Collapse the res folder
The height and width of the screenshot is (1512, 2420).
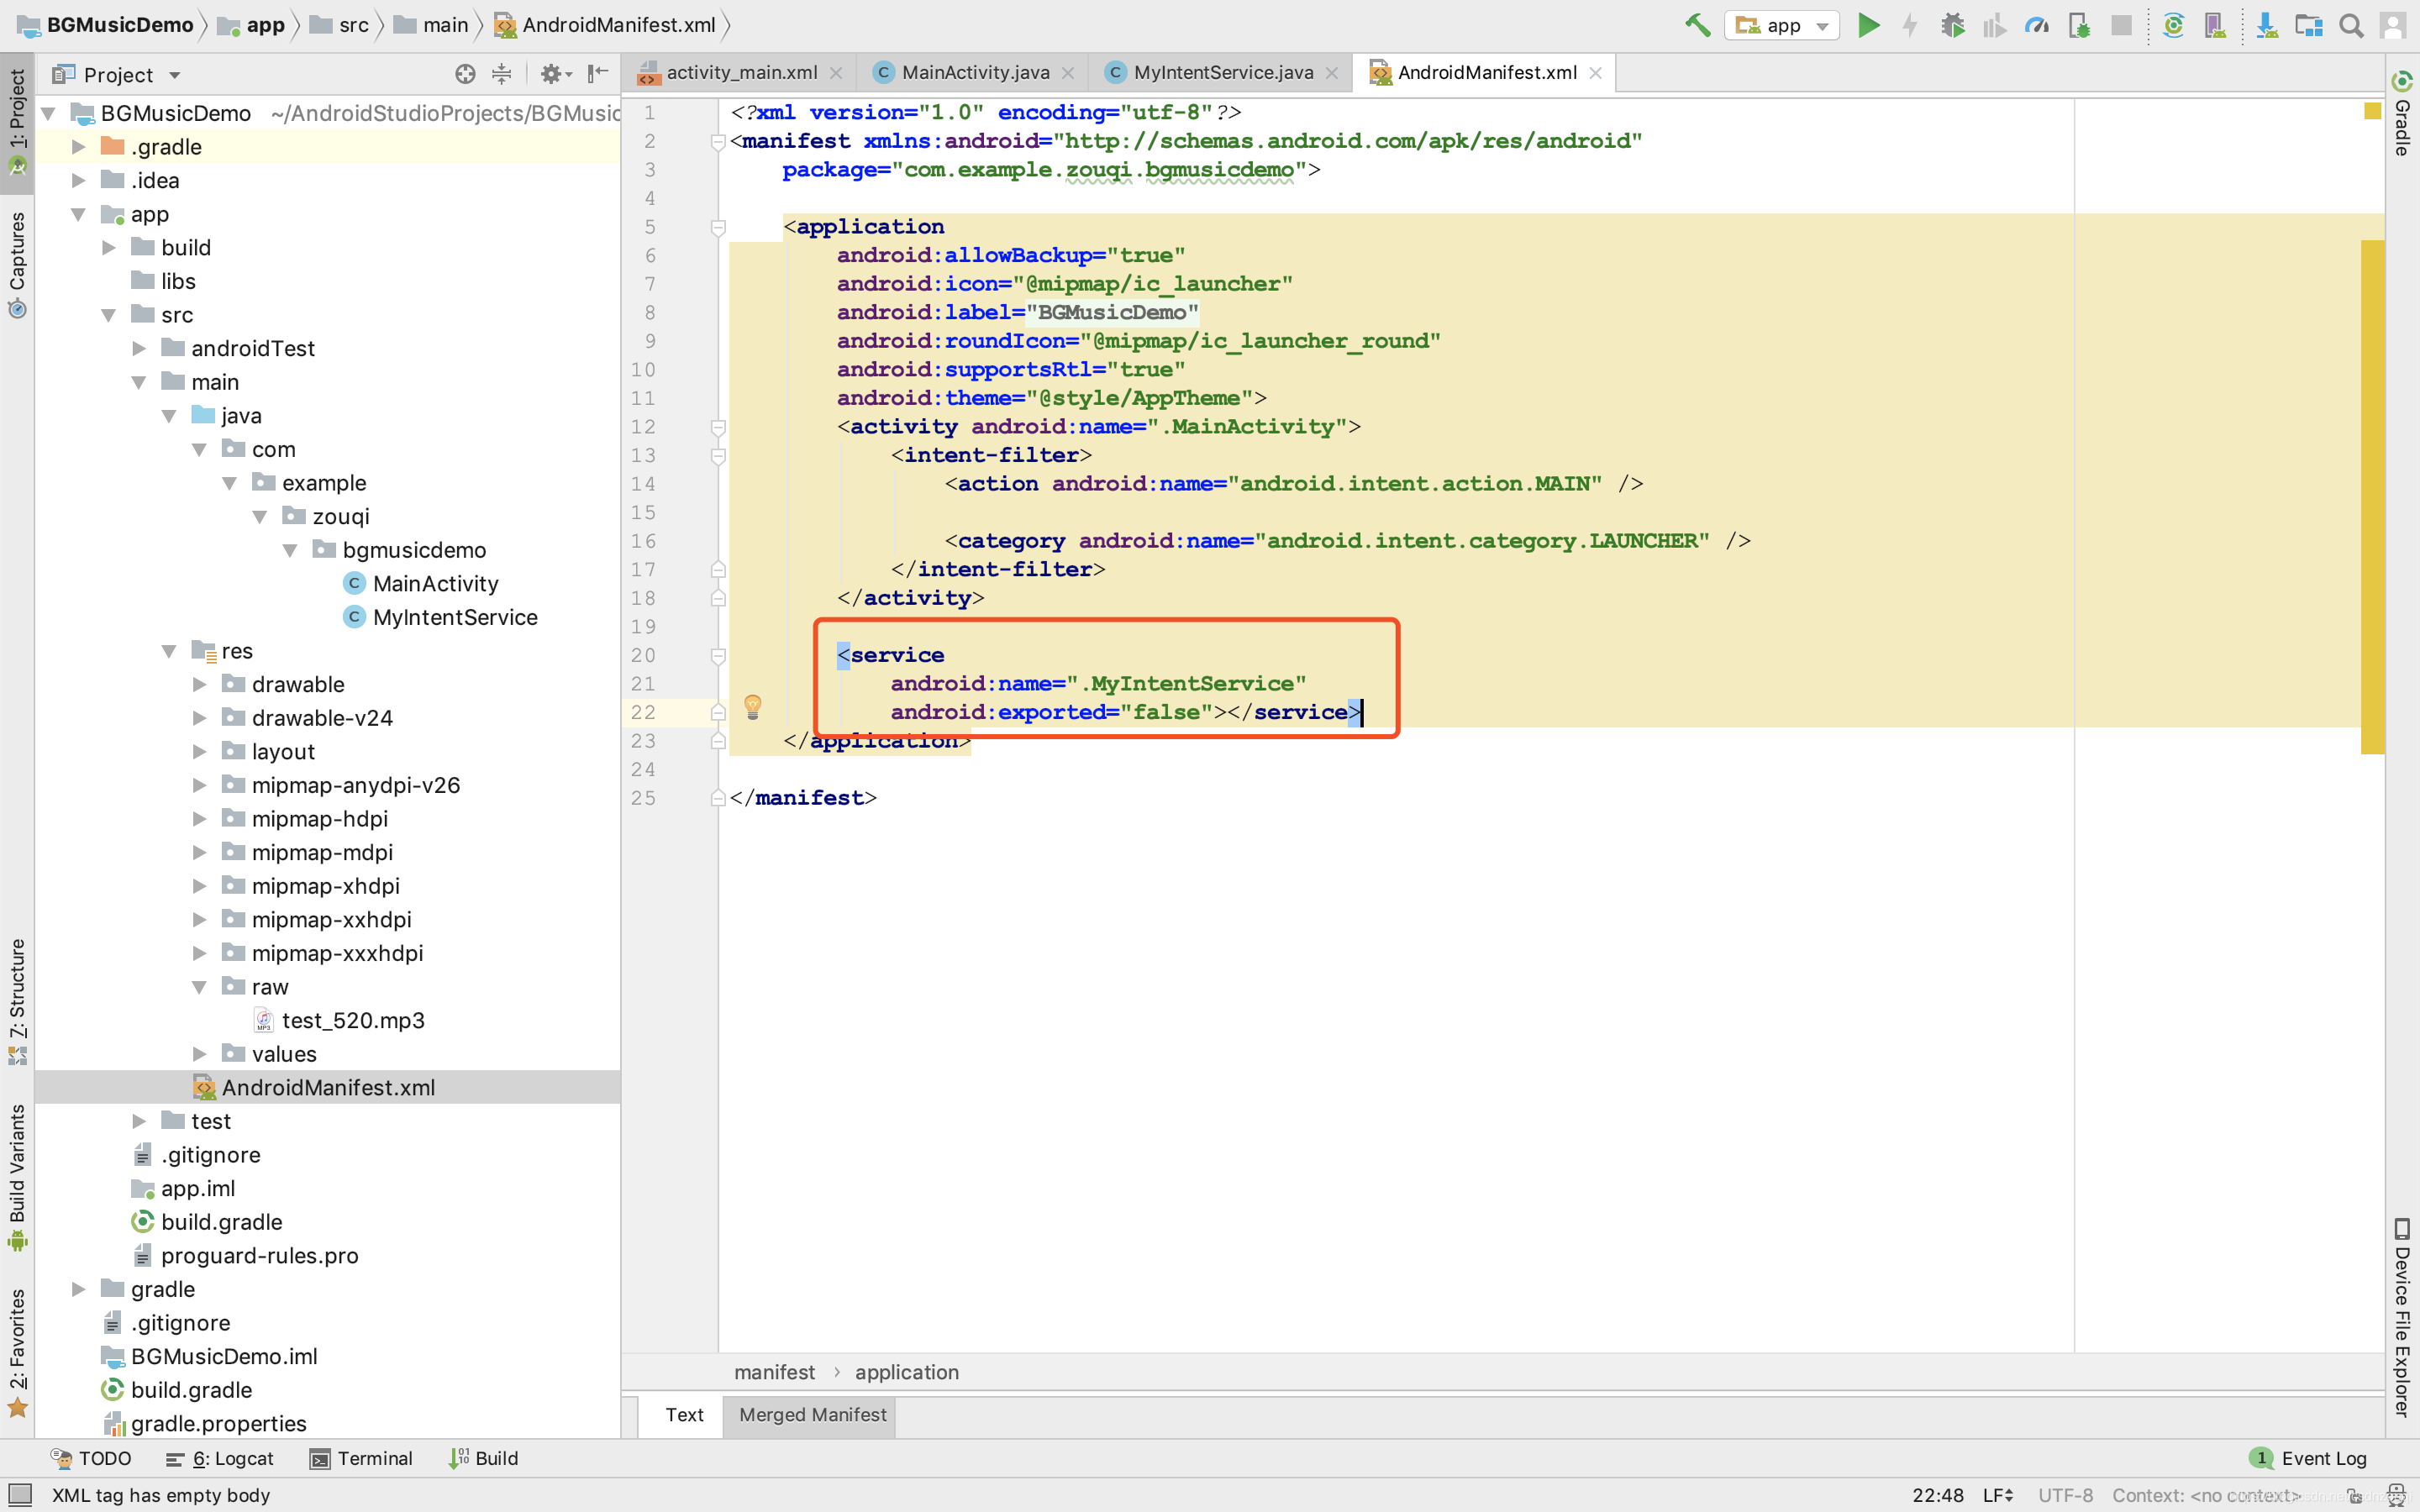click(168, 651)
